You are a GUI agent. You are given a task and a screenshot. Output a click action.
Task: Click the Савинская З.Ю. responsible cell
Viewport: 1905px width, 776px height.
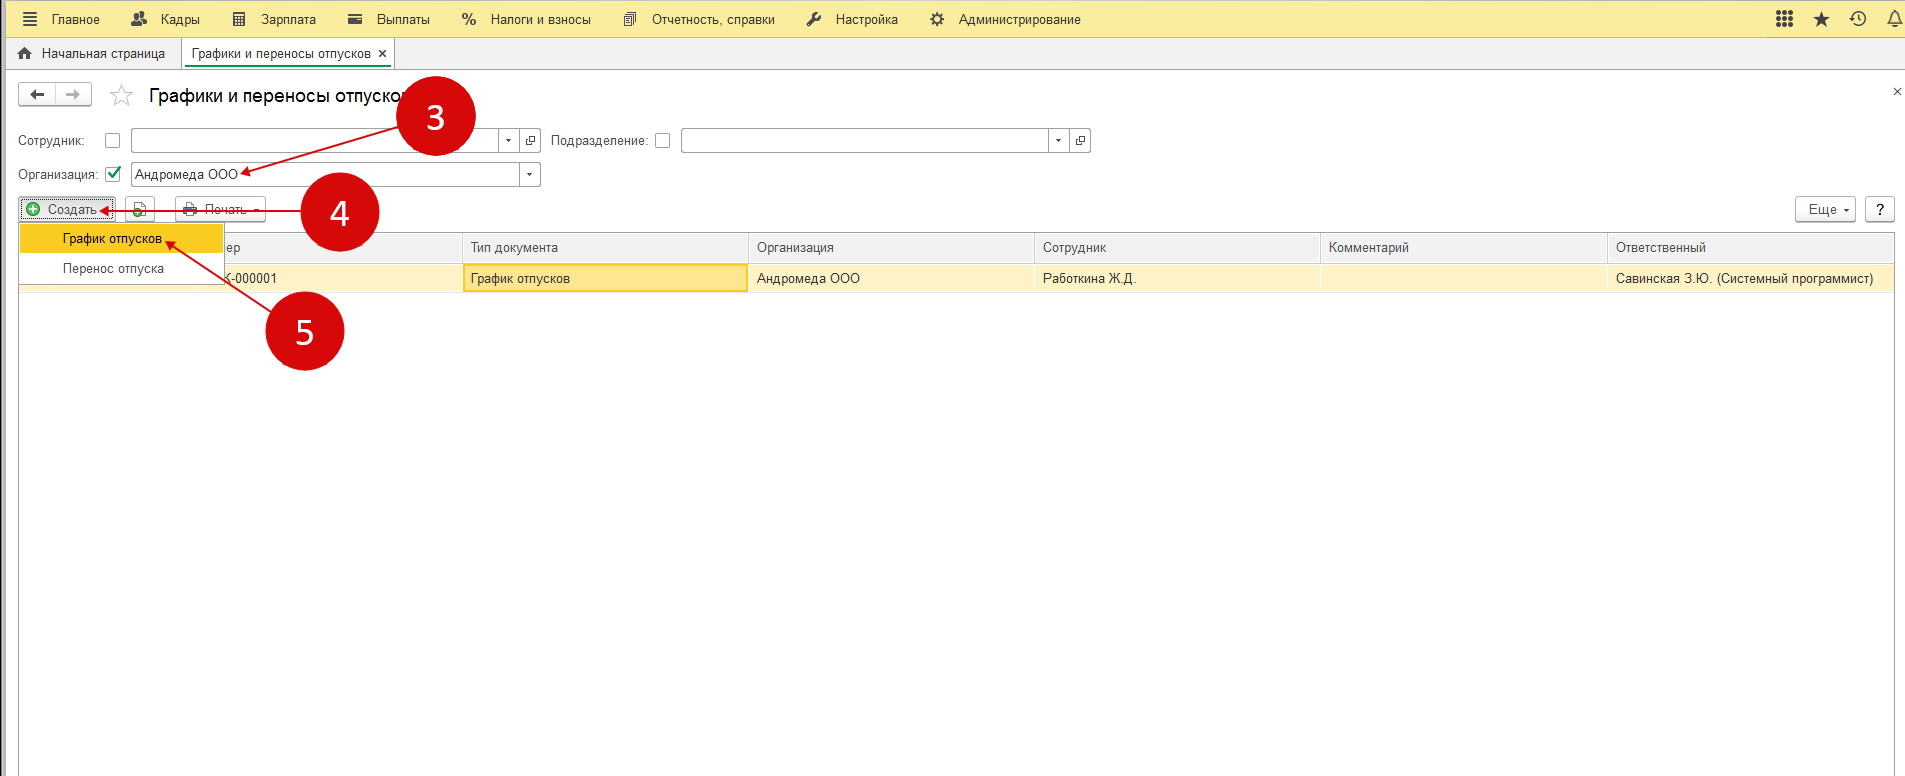pyautogui.click(x=1750, y=278)
